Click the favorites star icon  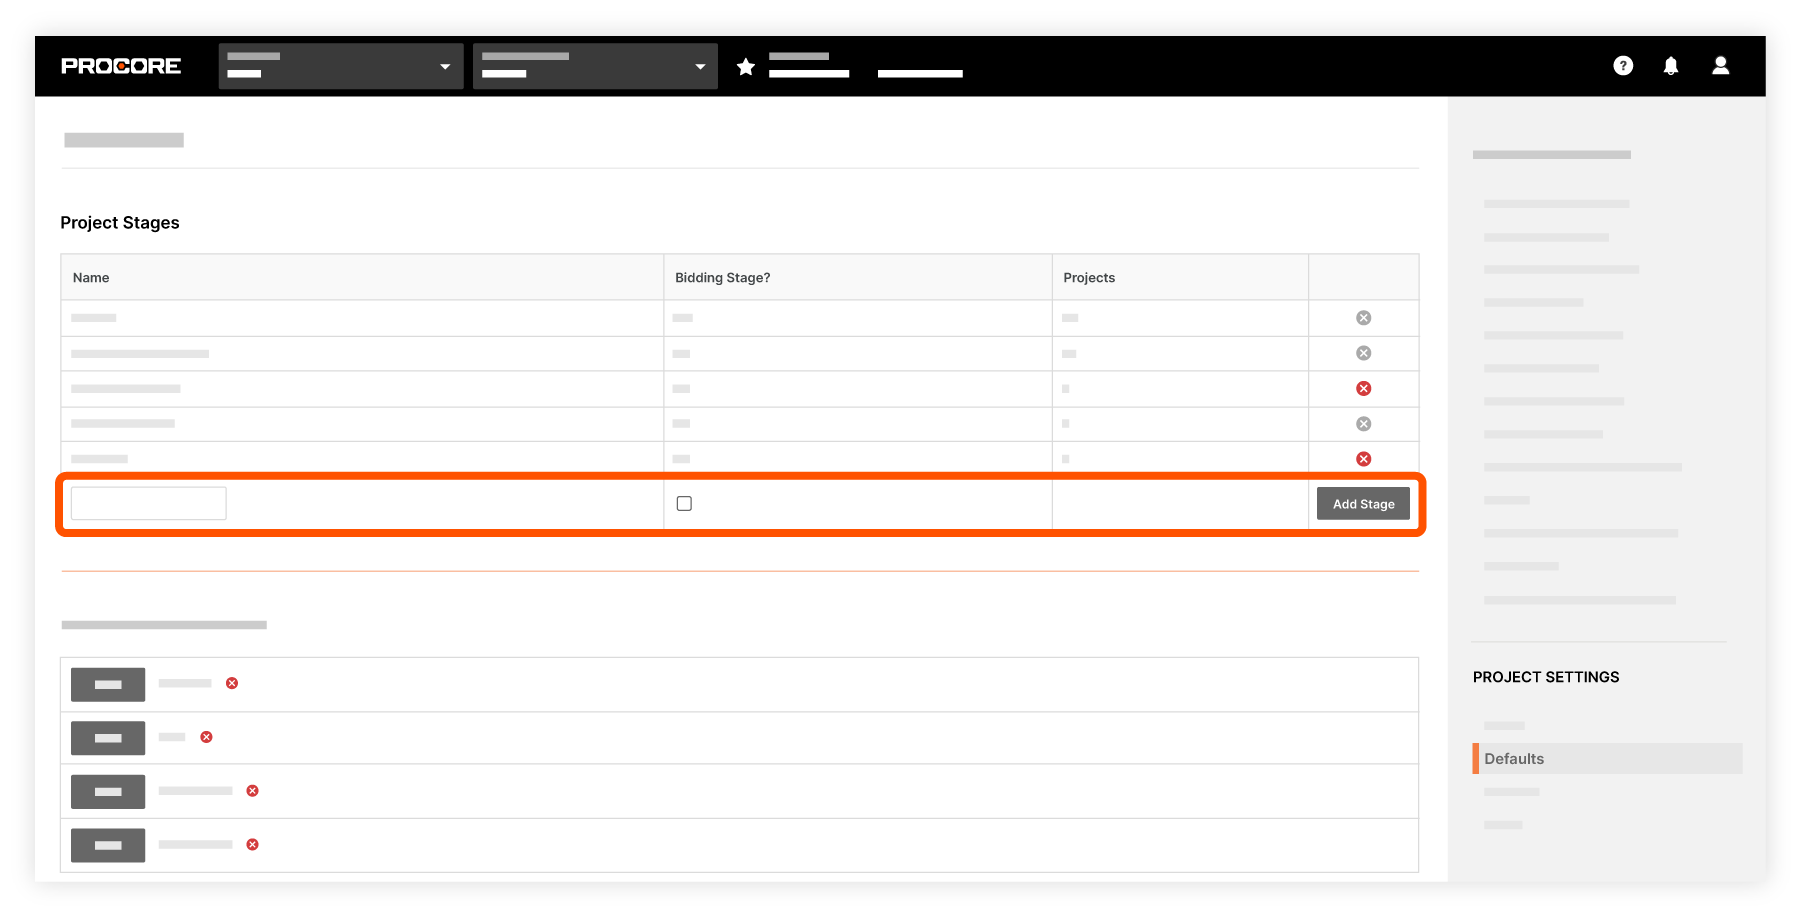click(745, 66)
